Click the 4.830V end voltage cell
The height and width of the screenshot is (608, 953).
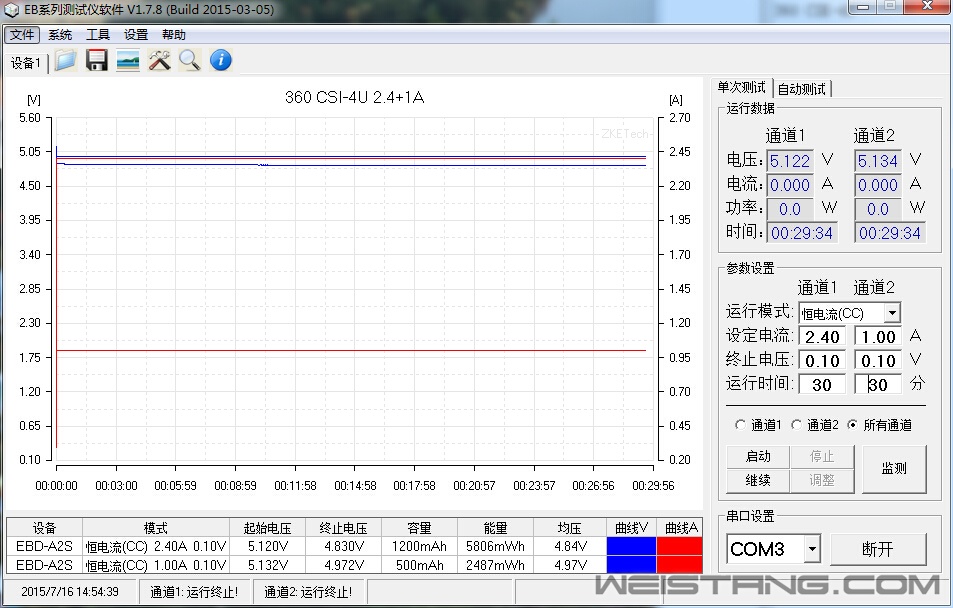pos(343,546)
